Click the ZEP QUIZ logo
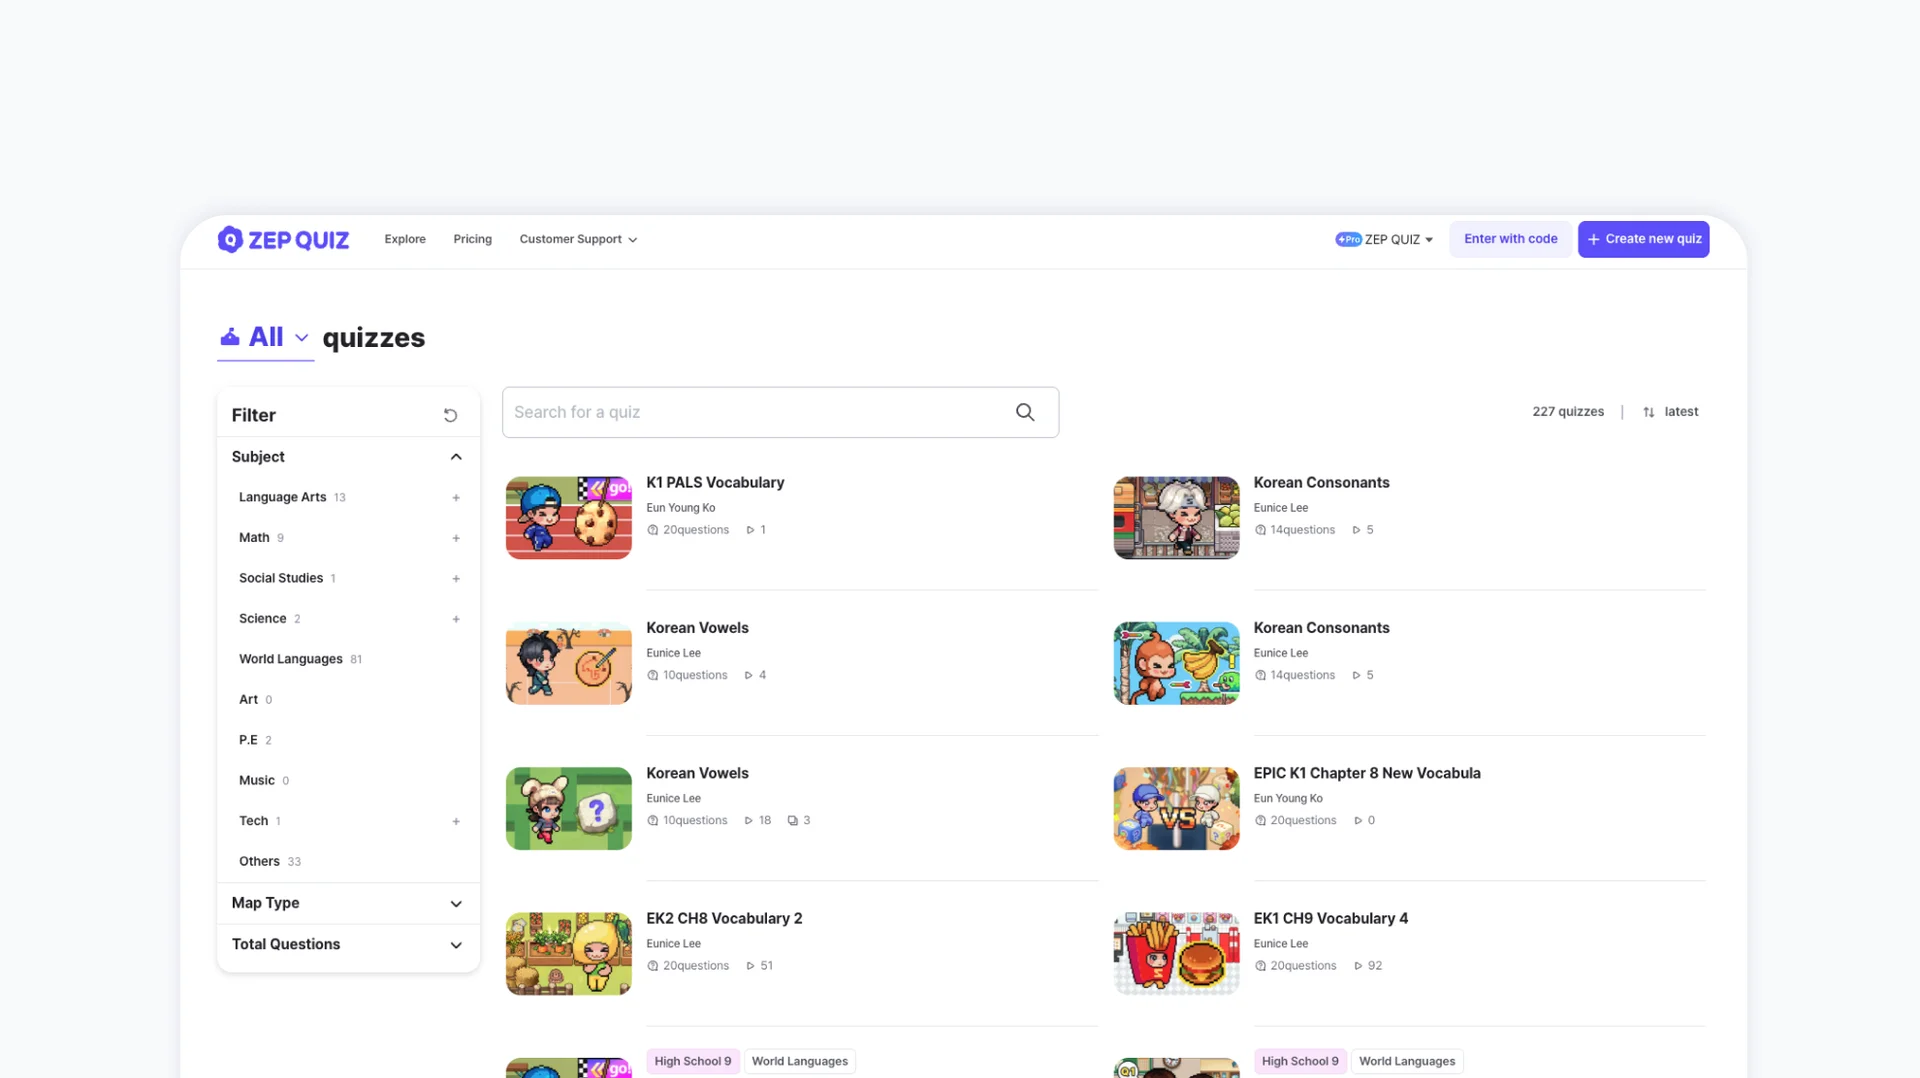This screenshot has width=1920, height=1078. [x=283, y=240]
